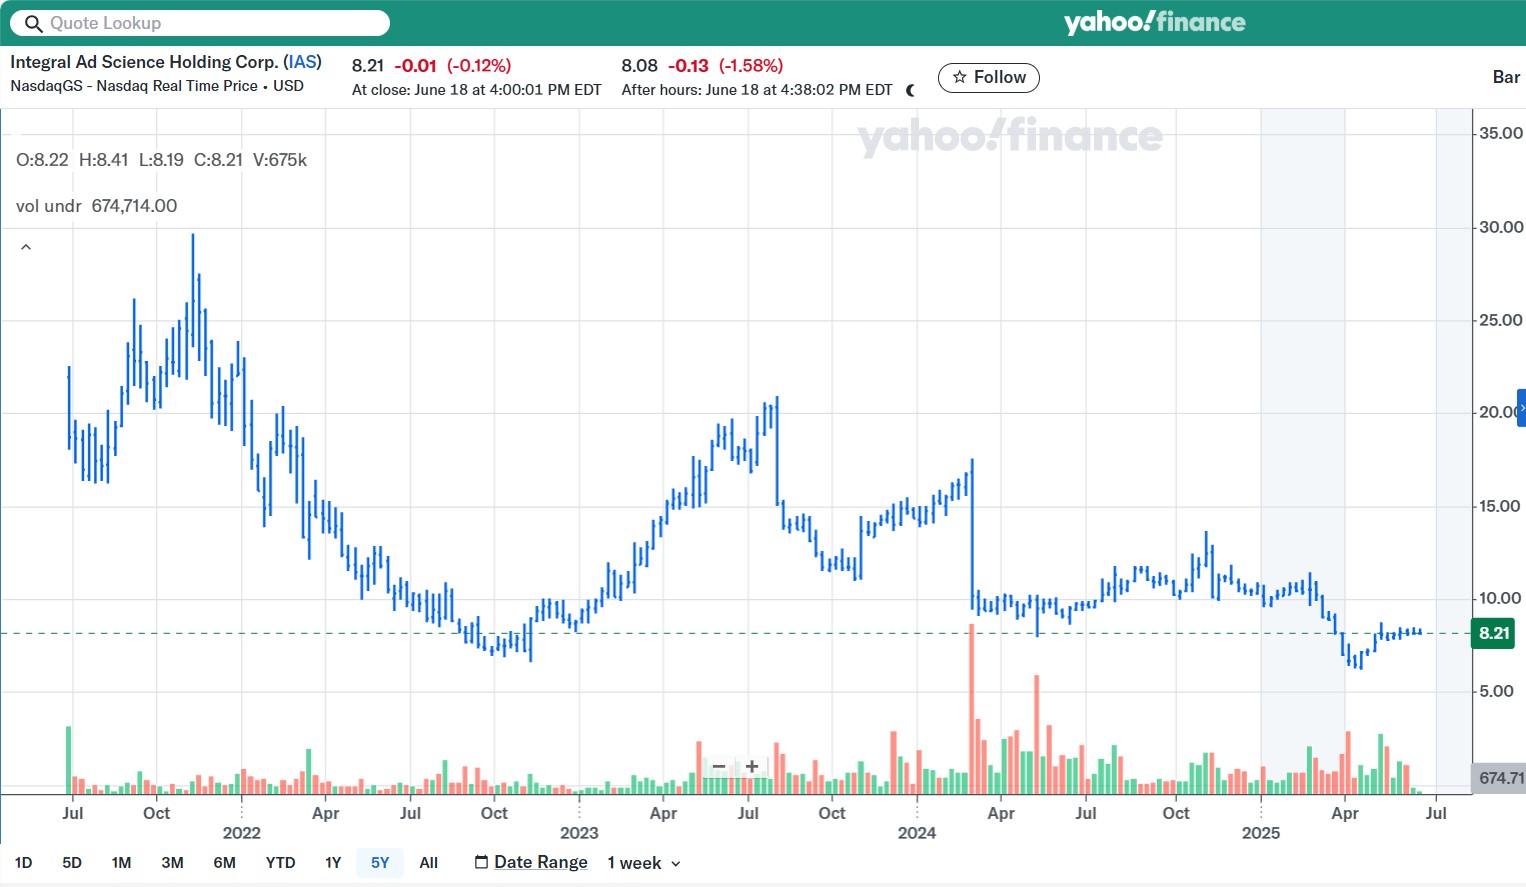Select the YTD time range

click(x=280, y=862)
